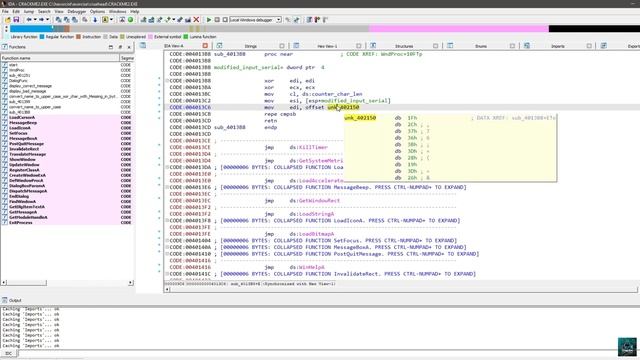The height and width of the screenshot is (360, 640).
Task: Click the Library function legend color swatch
Action: [x=7, y=37]
